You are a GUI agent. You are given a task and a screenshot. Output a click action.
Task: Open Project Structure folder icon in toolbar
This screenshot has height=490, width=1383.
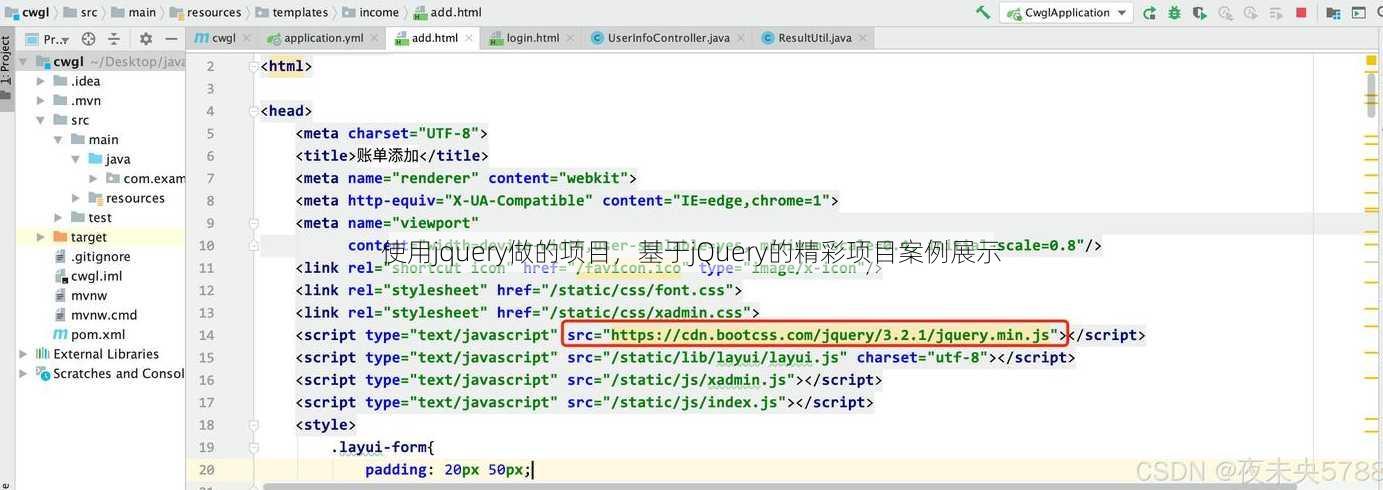tap(1333, 13)
